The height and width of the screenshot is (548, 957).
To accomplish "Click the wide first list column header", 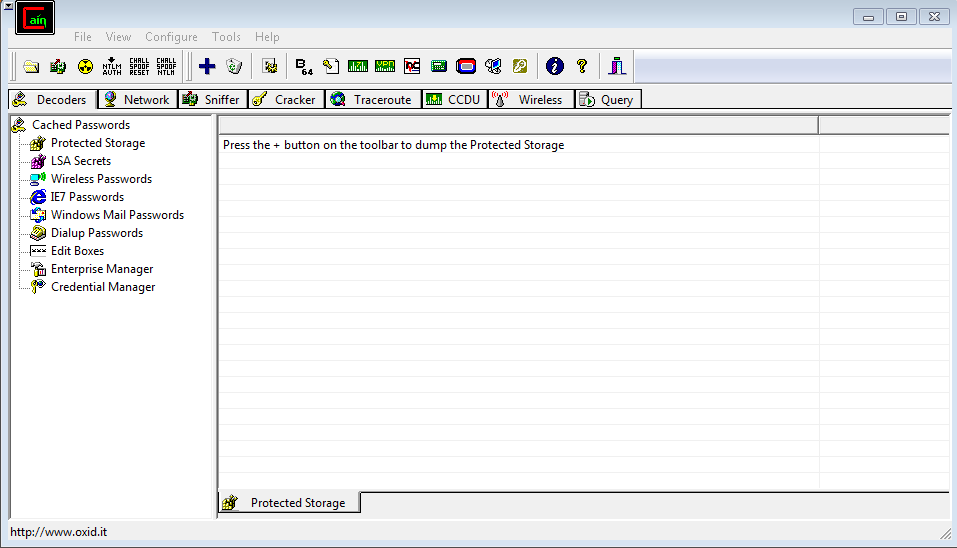I will (518, 125).
